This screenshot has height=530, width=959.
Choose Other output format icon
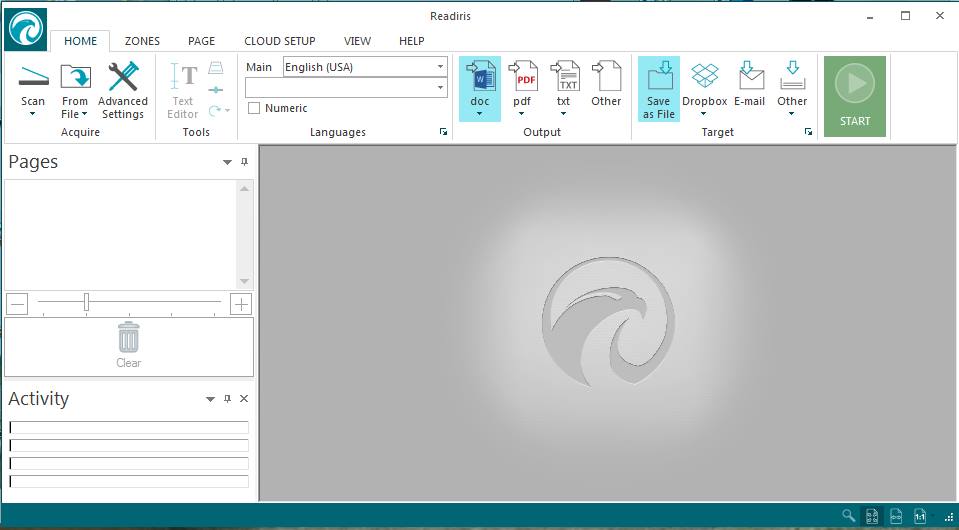click(x=606, y=76)
